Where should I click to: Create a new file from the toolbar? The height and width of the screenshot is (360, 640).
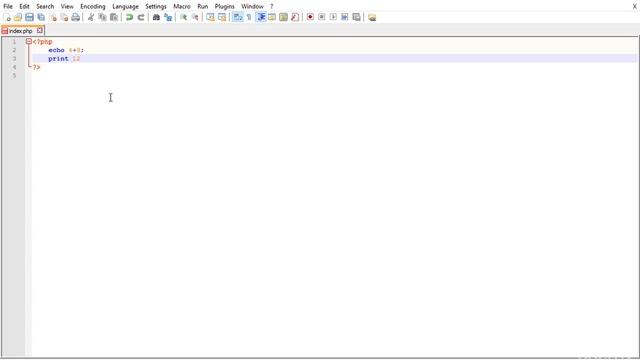(7, 17)
